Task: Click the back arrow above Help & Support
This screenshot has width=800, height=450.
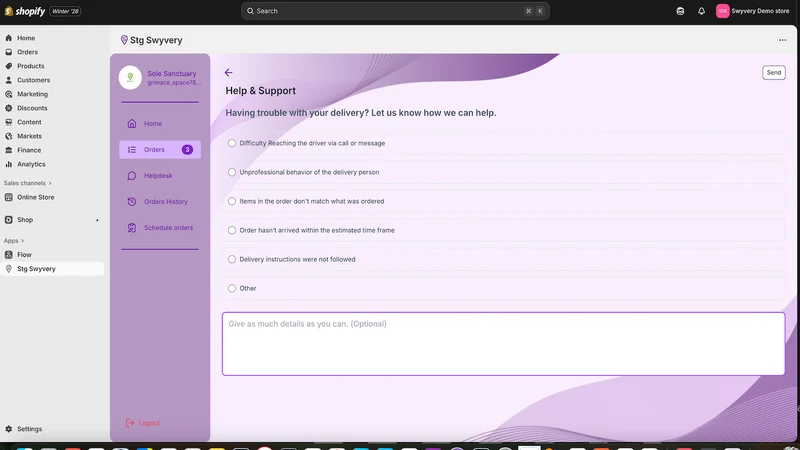Action: [229, 72]
